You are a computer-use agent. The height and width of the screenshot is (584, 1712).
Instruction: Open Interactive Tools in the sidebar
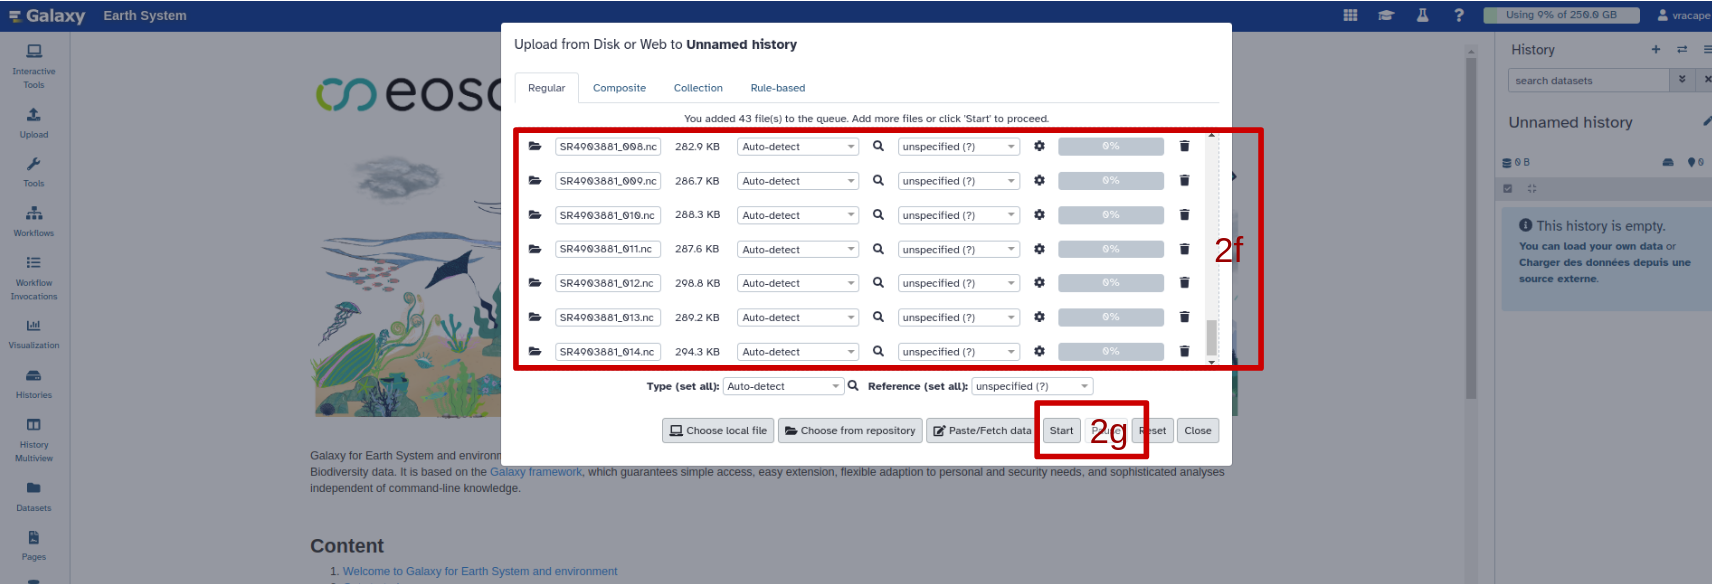[34, 65]
